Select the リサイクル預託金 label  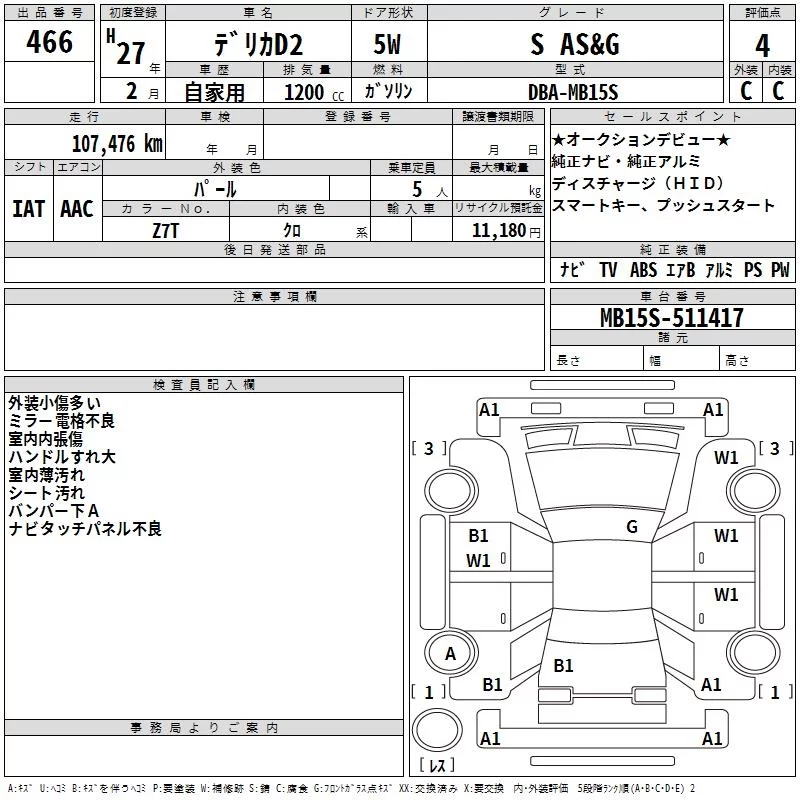[x=498, y=208]
